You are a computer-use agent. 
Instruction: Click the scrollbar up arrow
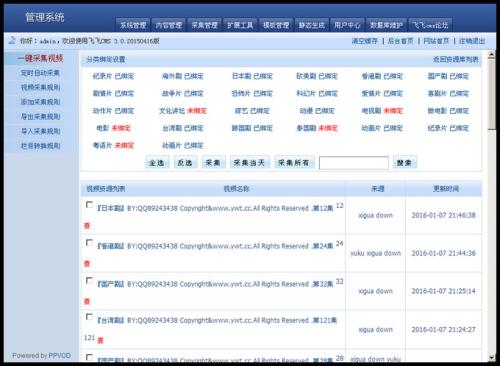pyautogui.click(x=492, y=55)
